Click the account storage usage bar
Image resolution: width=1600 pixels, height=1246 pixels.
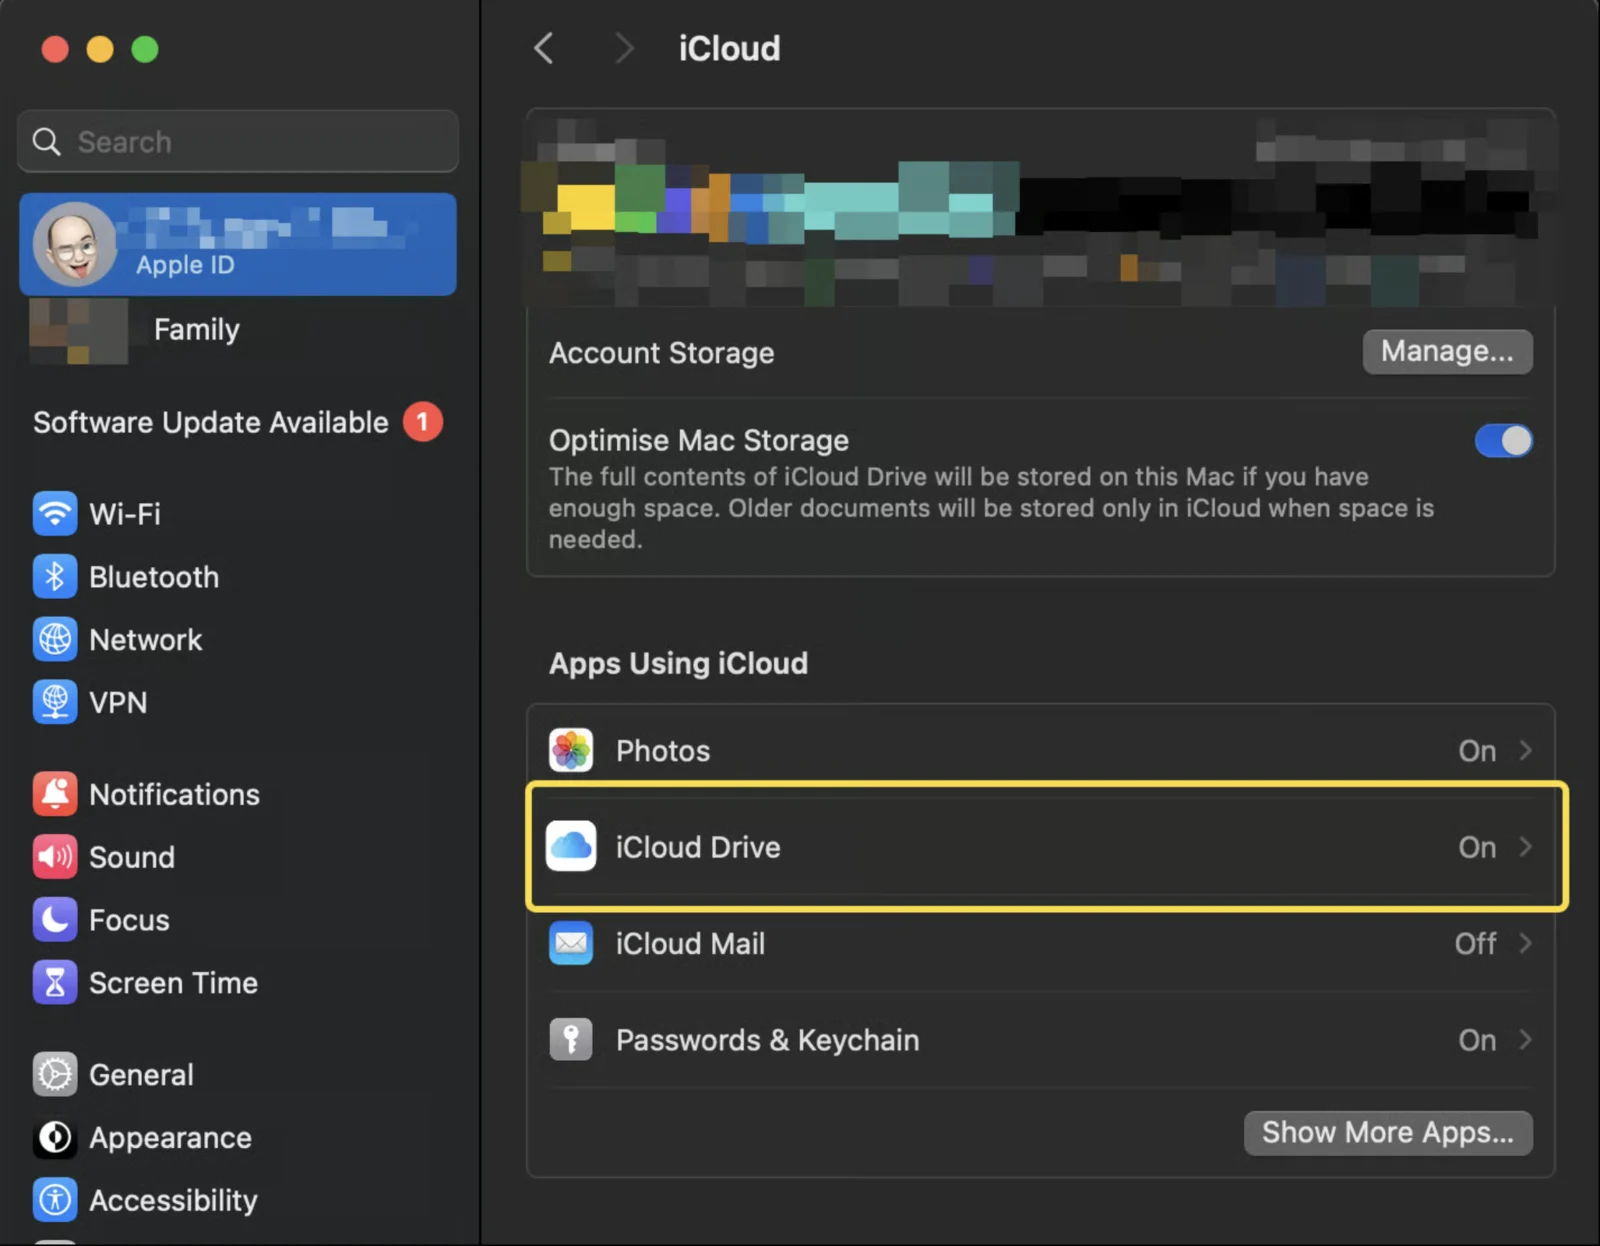(x=1040, y=205)
